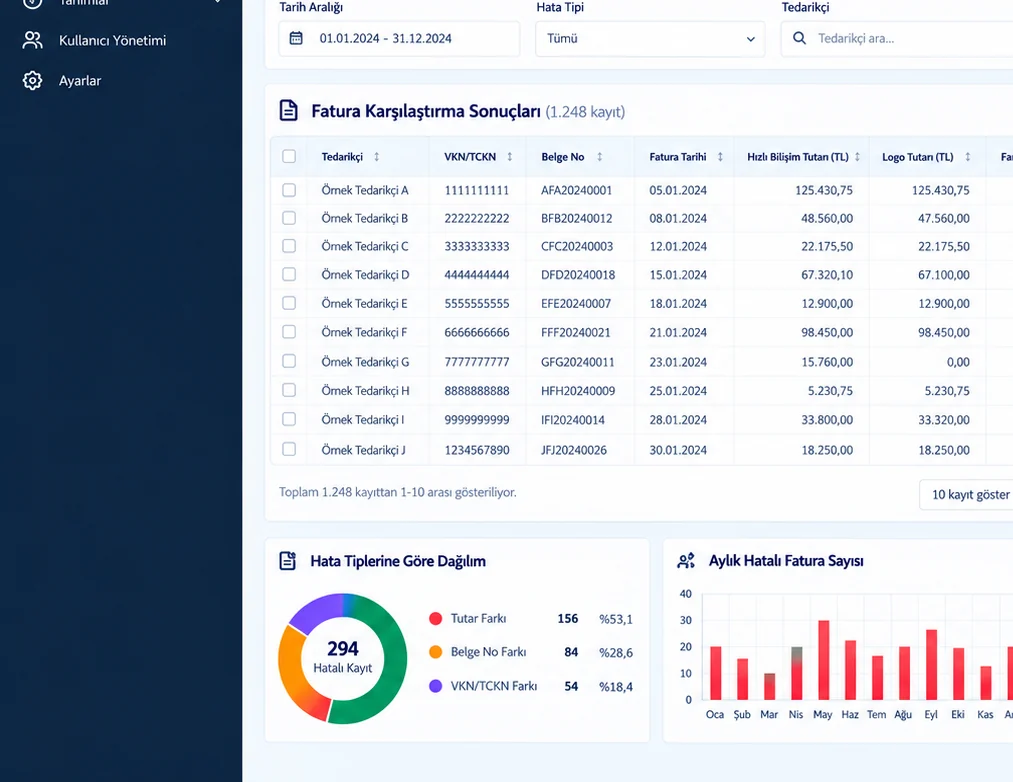Check the row for Örnek Tedarikçi A

coord(289,190)
